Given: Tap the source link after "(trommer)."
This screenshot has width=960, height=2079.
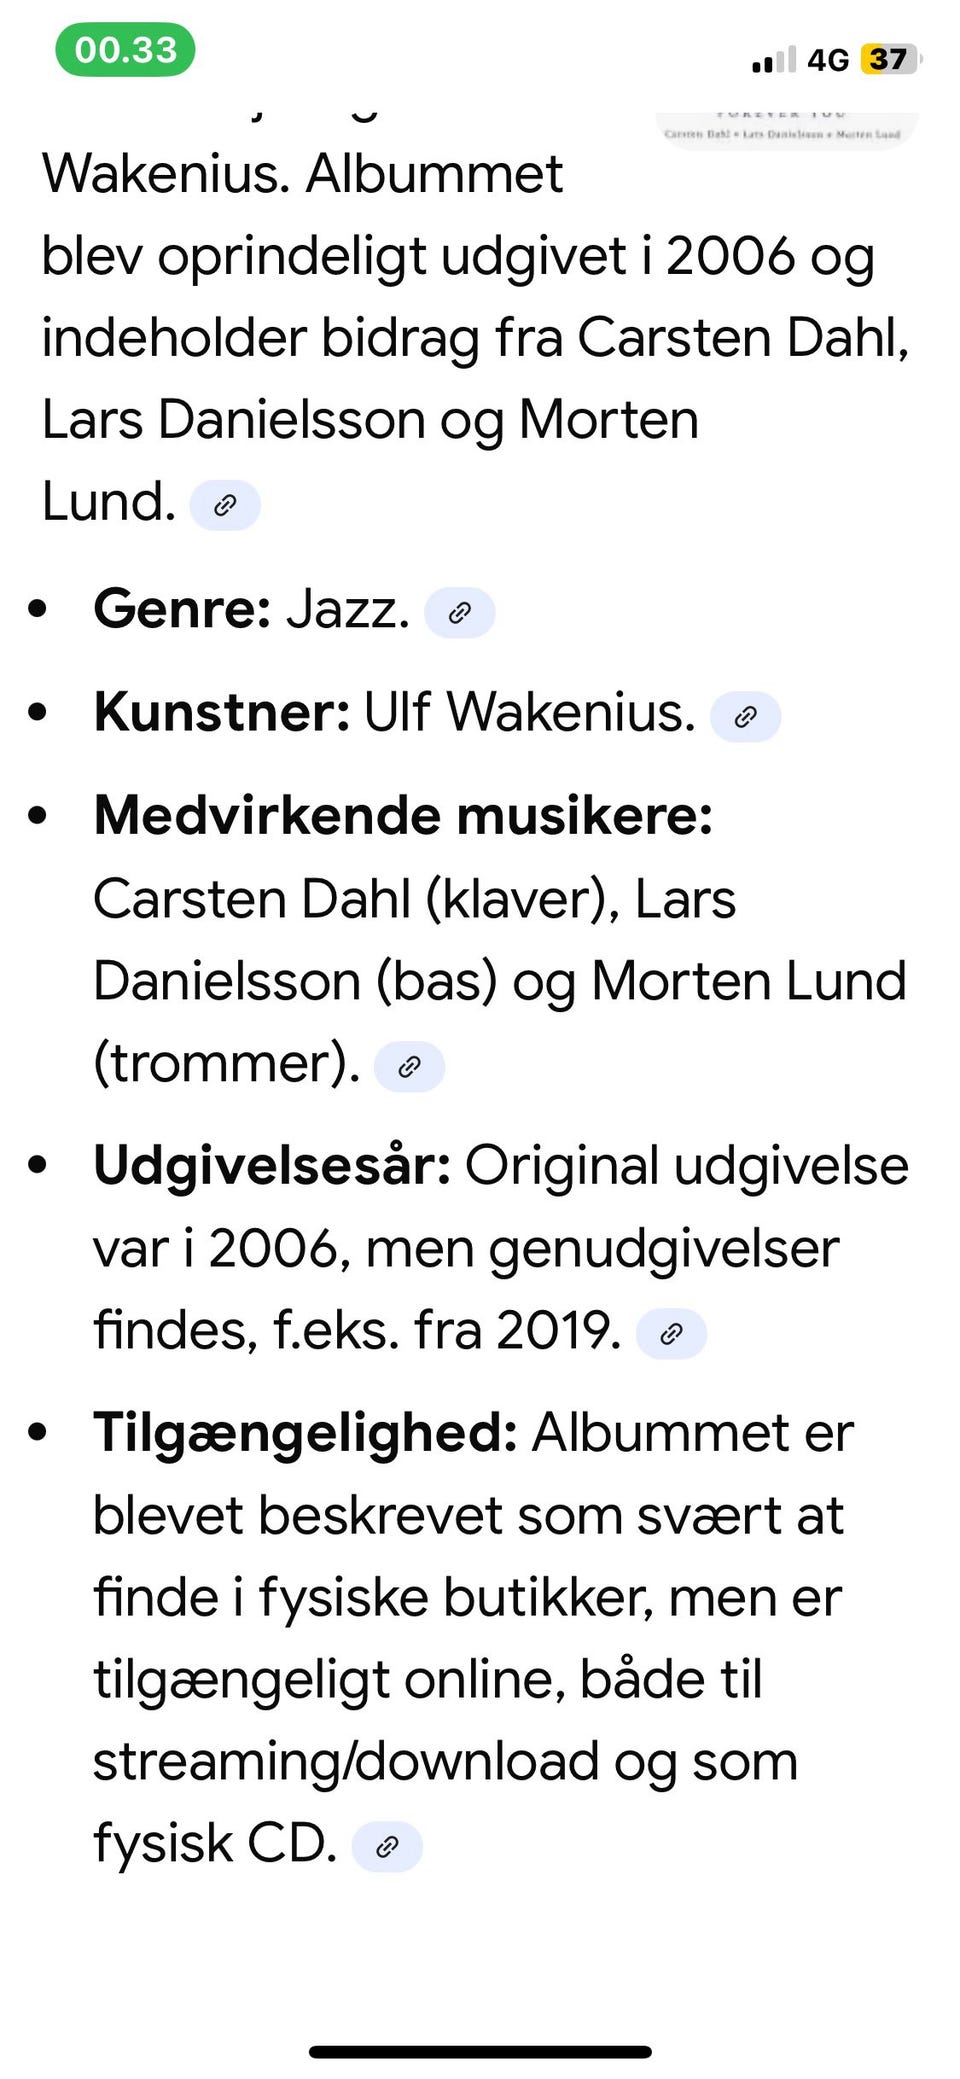Looking at the screenshot, I should 409,1067.
